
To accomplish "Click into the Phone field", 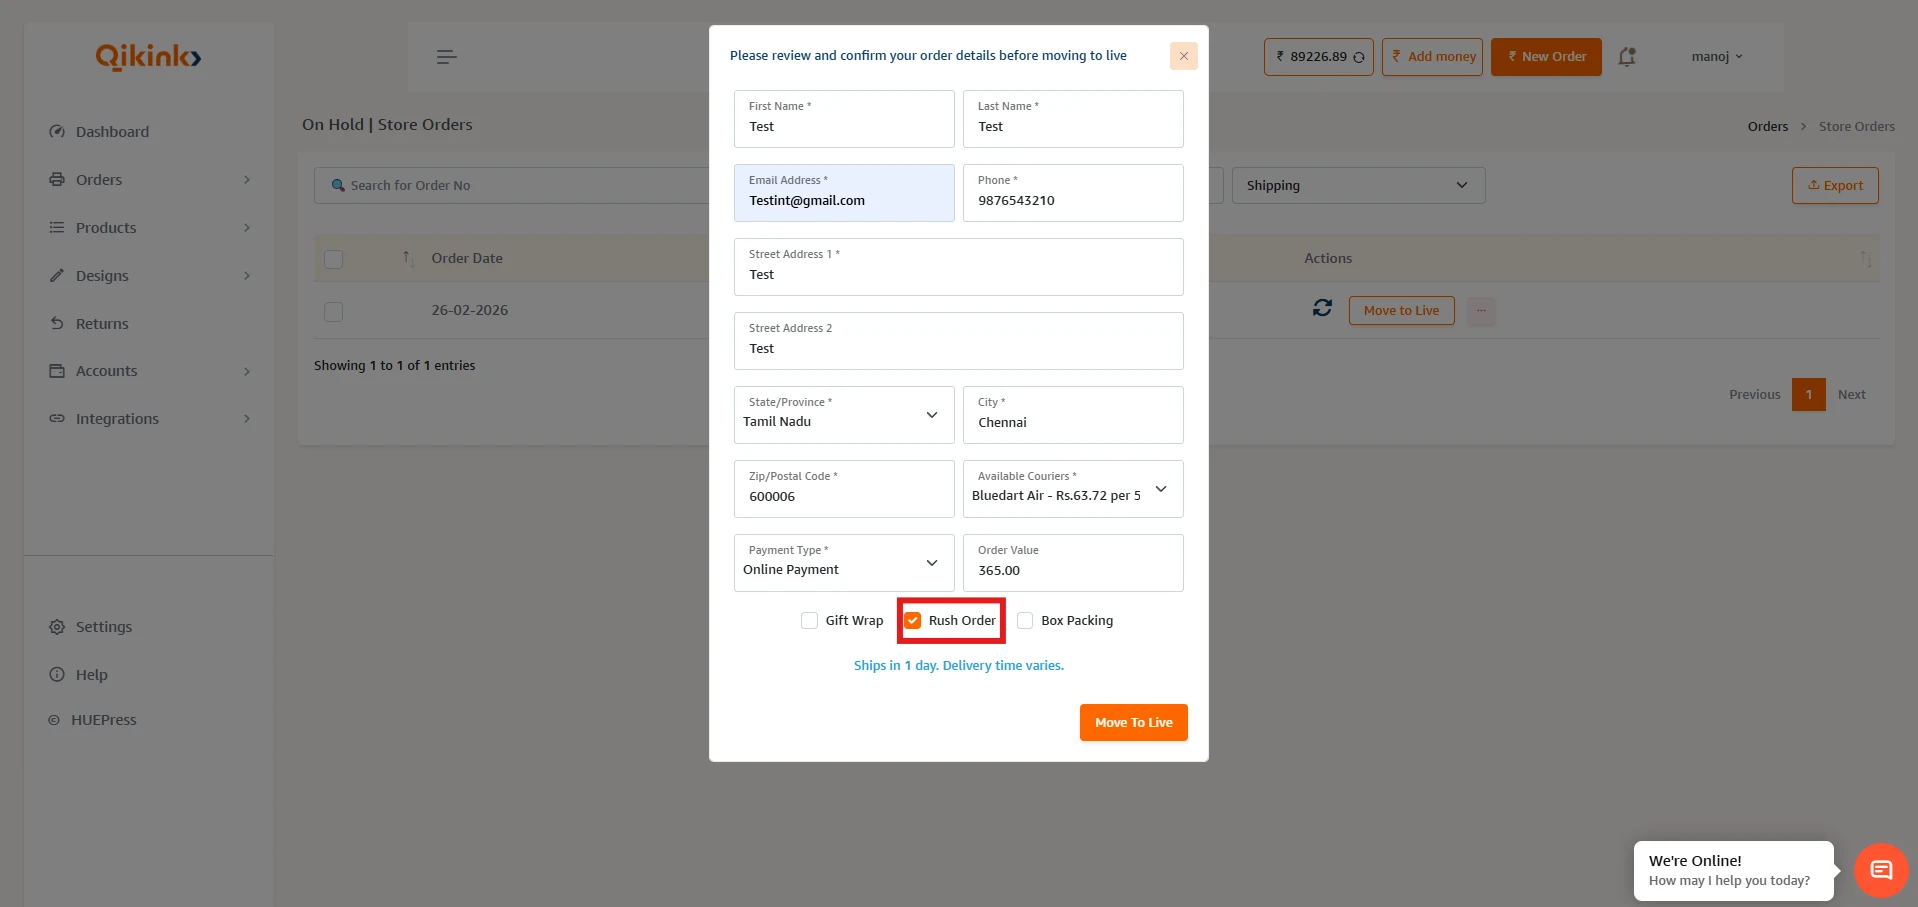I will pos(1073,193).
